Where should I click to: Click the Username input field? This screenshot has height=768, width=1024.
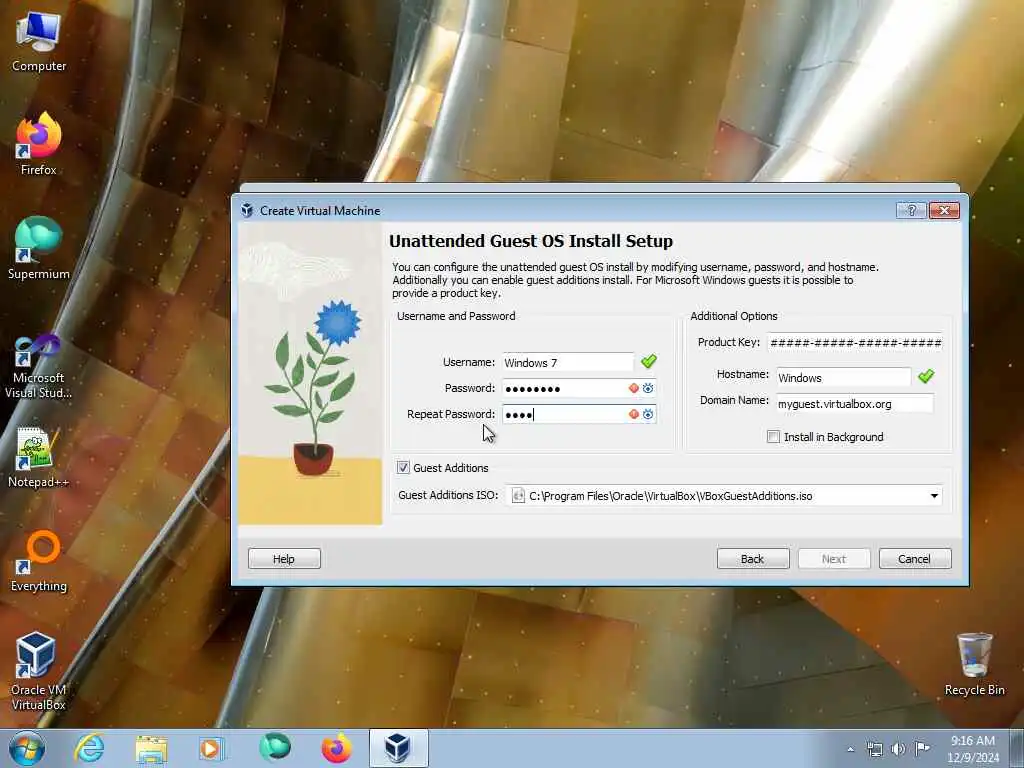click(x=568, y=362)
